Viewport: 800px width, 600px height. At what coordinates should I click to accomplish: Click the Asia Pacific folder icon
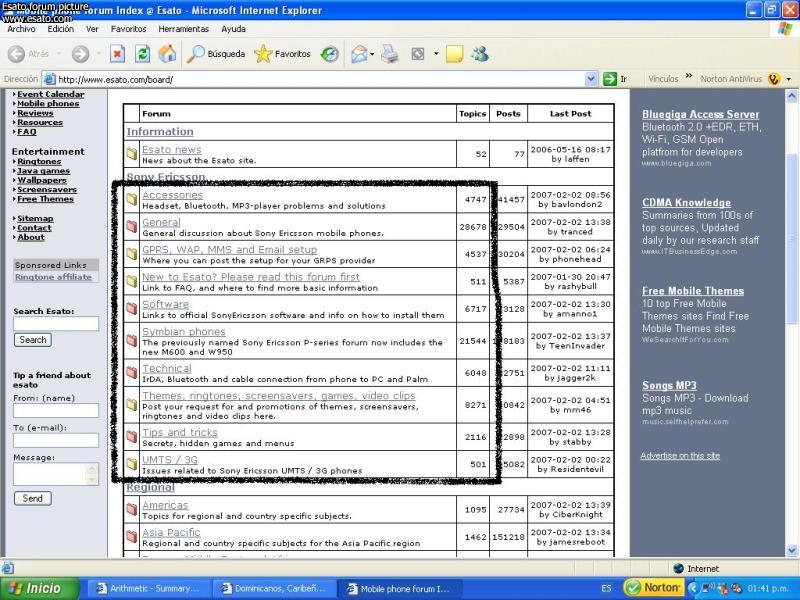point(132,537)
